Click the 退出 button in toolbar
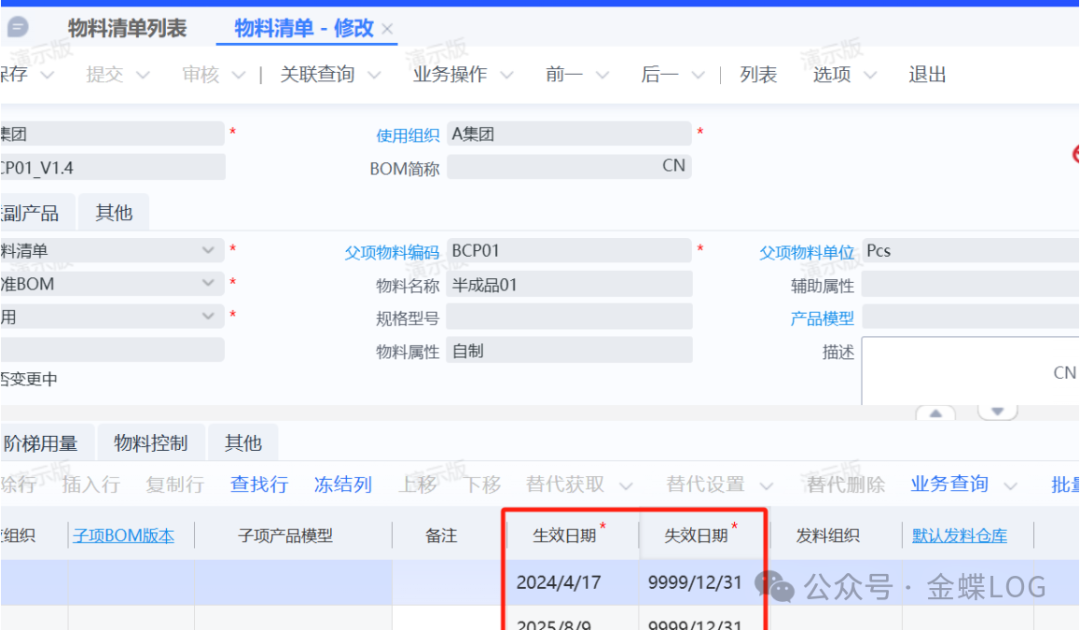 927,74
